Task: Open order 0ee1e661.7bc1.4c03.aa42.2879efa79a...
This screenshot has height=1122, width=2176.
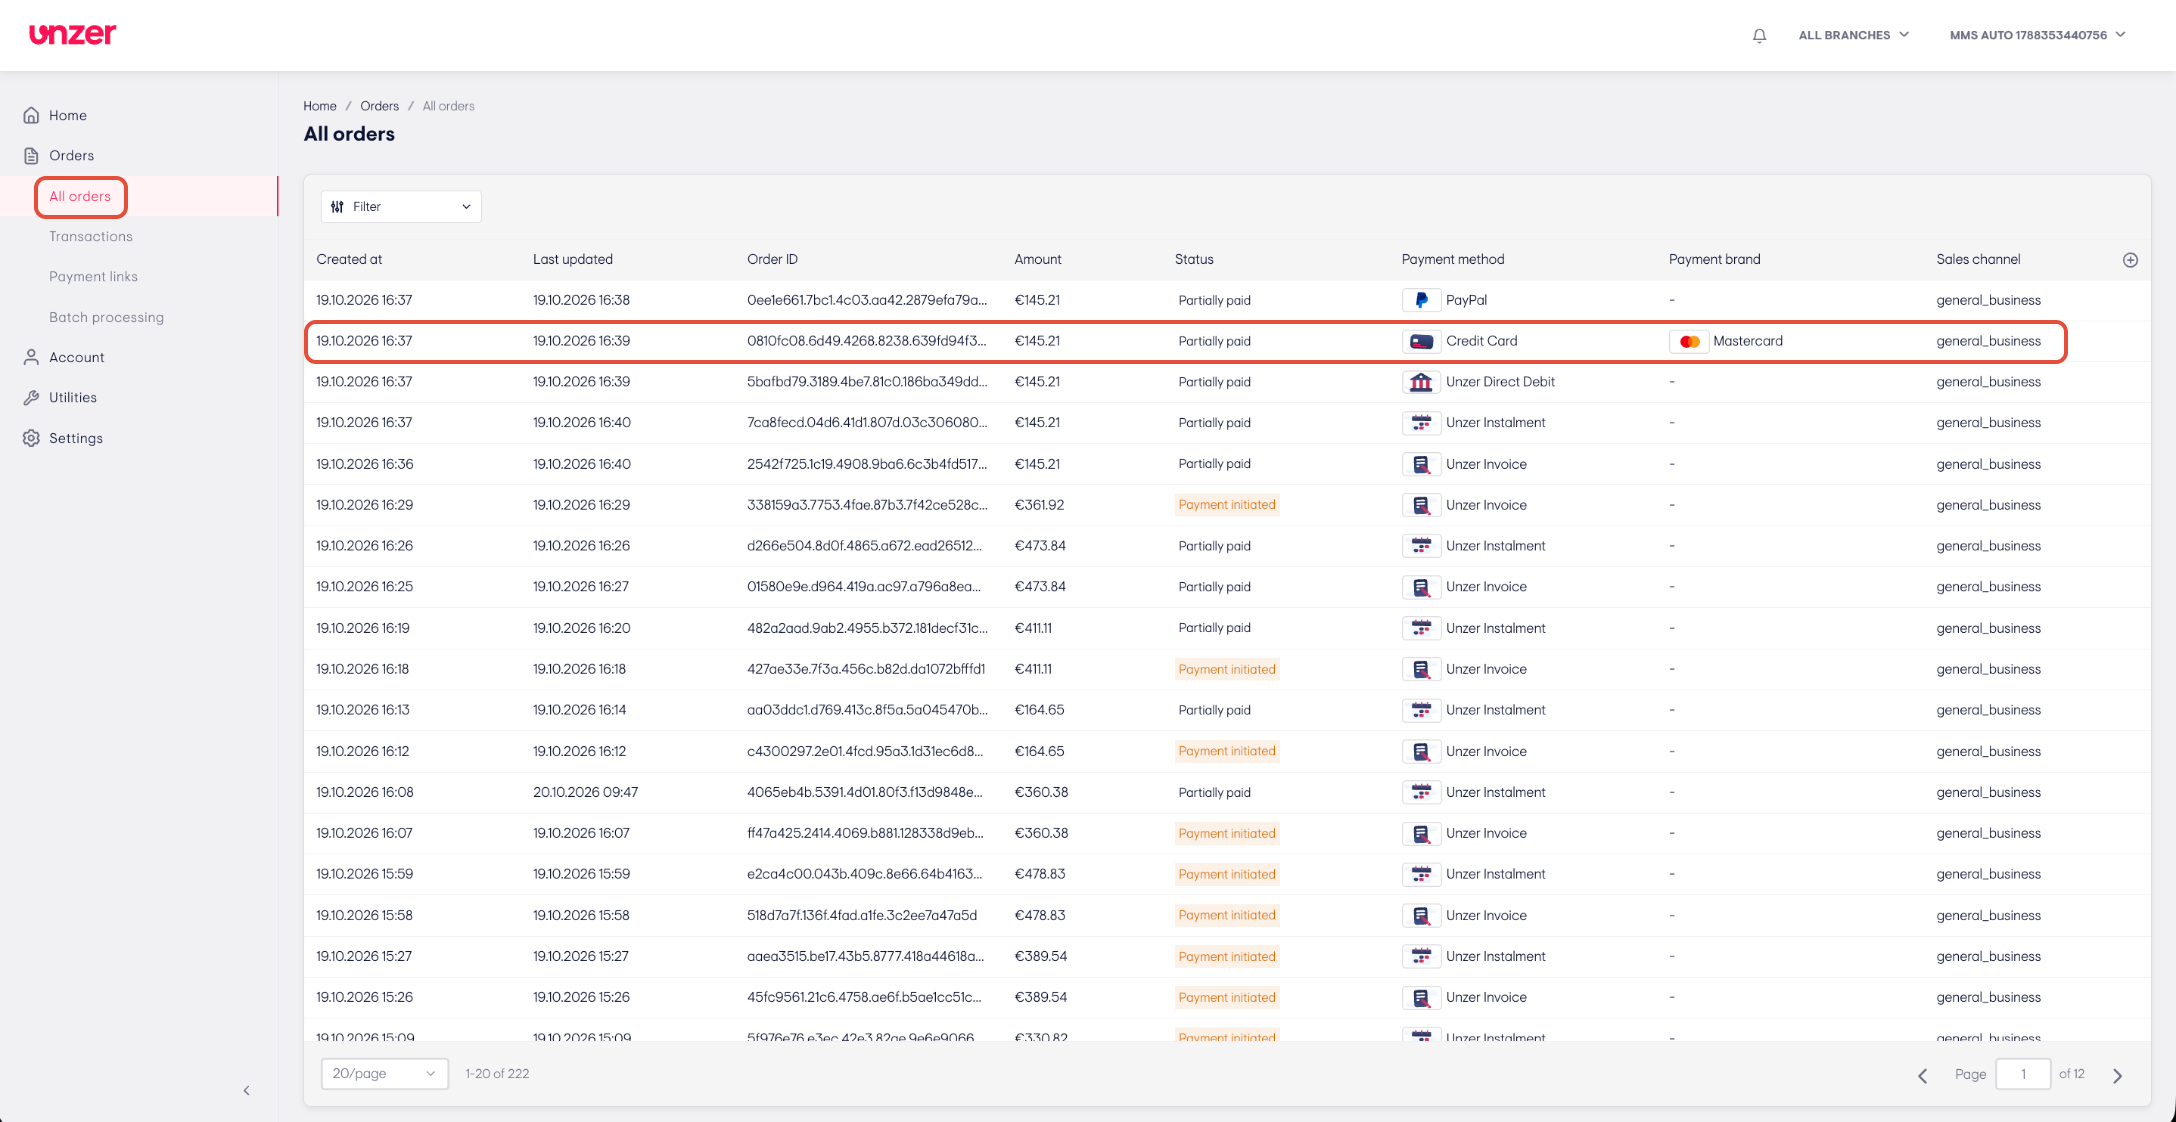Action: (867, 300)
